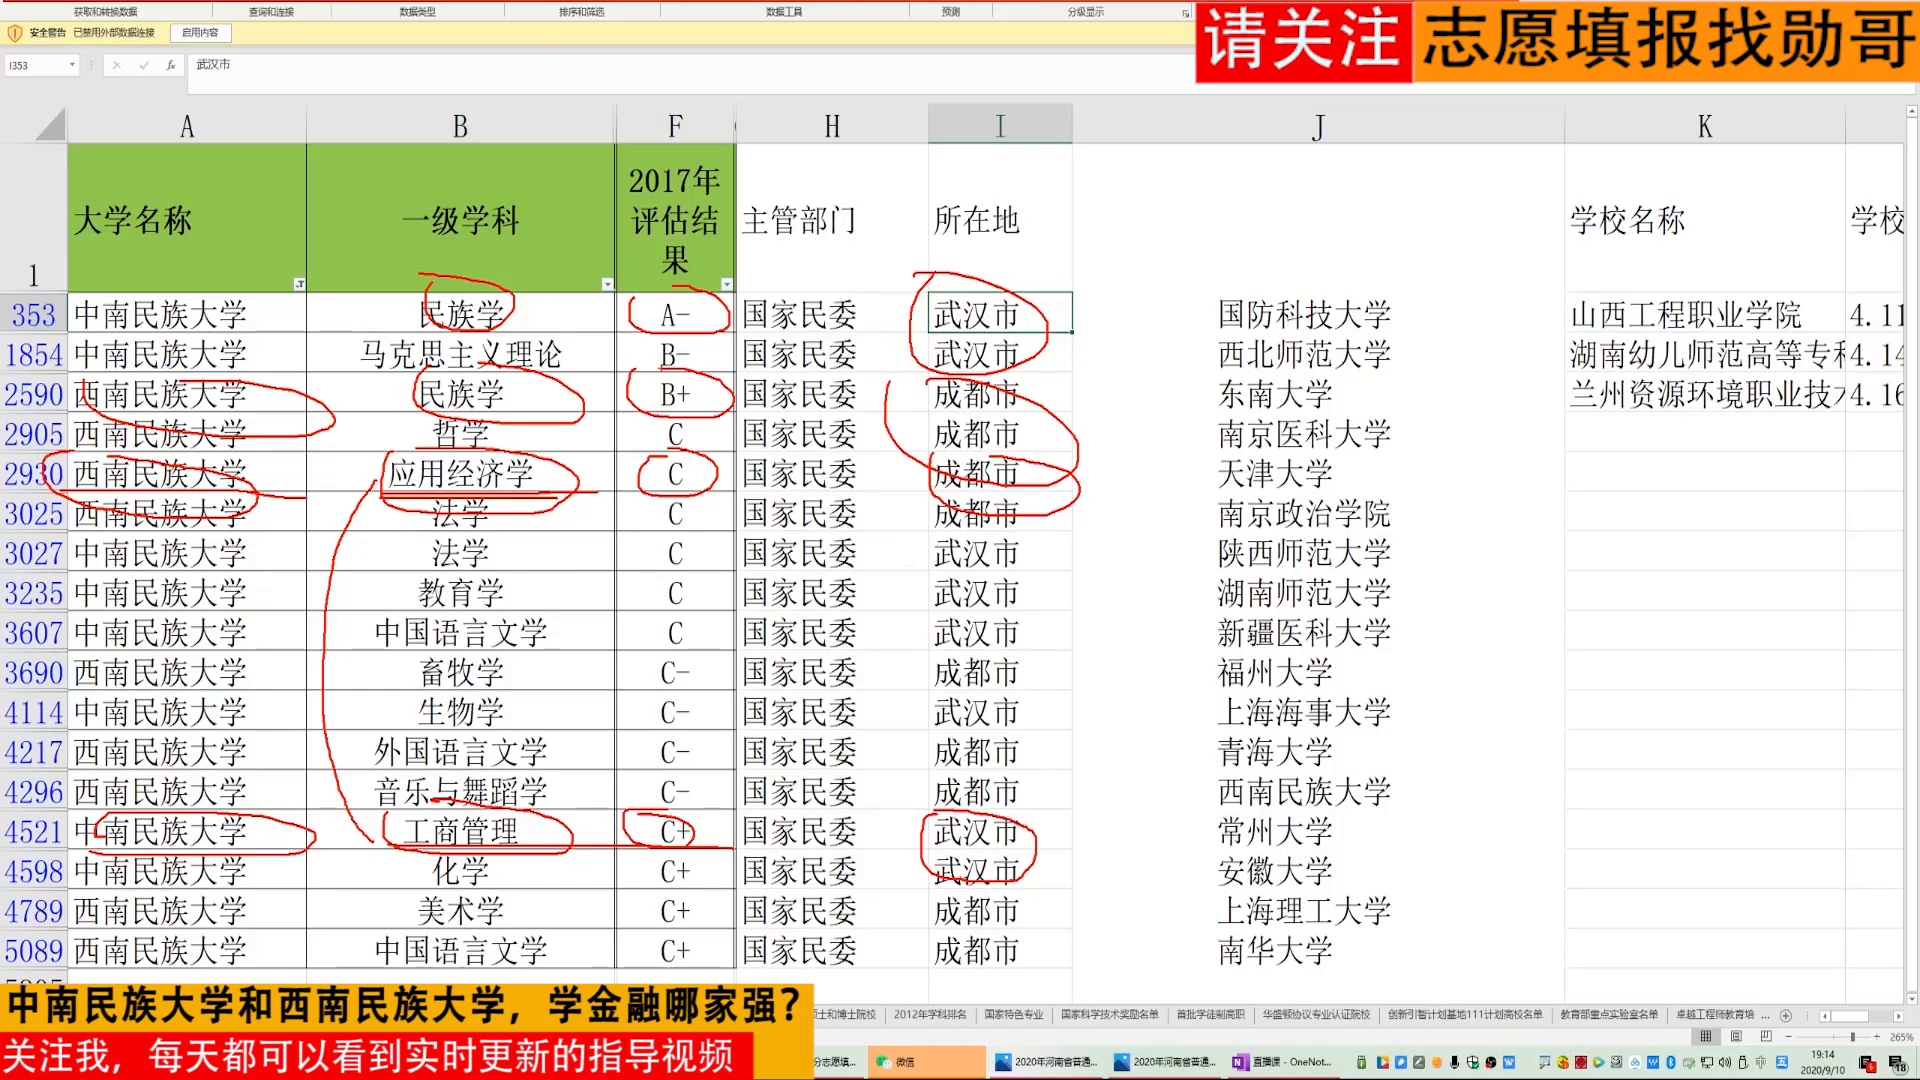Open the 2017年评估结果 filter dropdown

point(727,284)
